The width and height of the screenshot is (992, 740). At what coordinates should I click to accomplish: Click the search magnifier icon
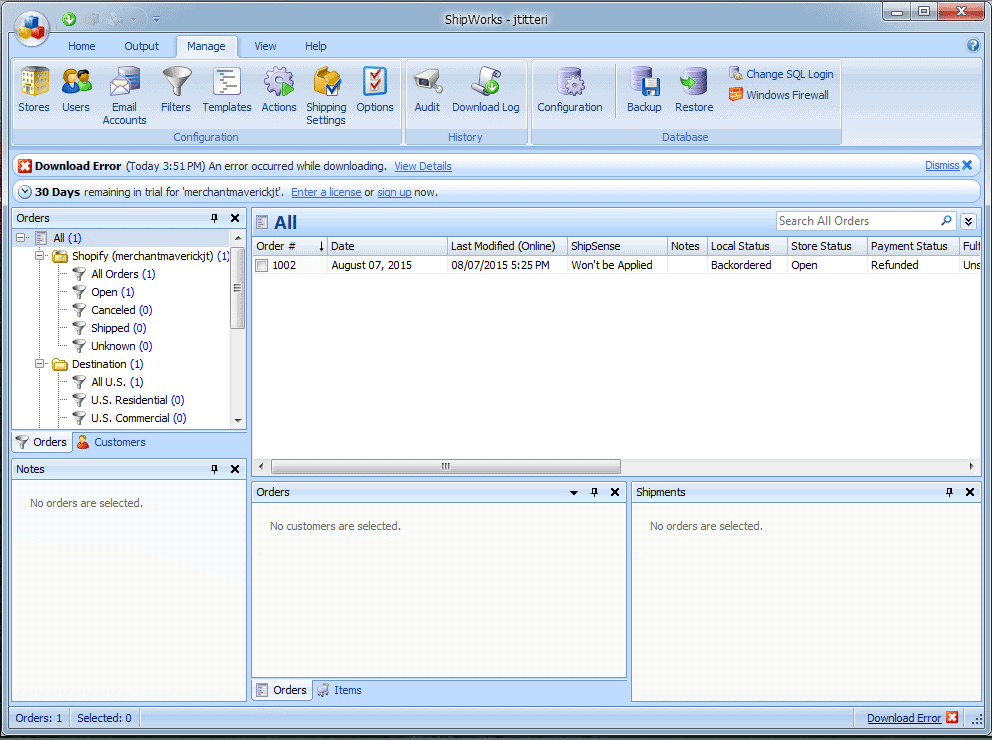click(946, 221)
